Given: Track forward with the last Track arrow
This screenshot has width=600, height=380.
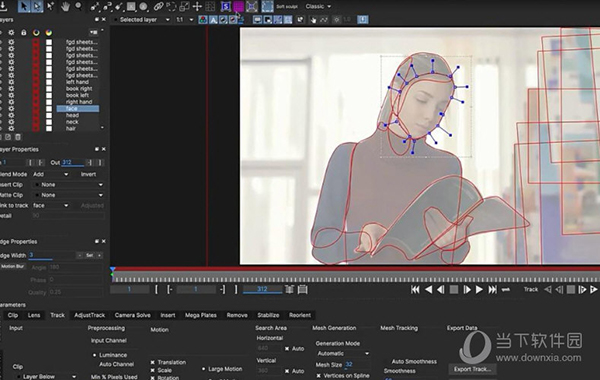Looking at the screenshot, I should pos(594,290).
